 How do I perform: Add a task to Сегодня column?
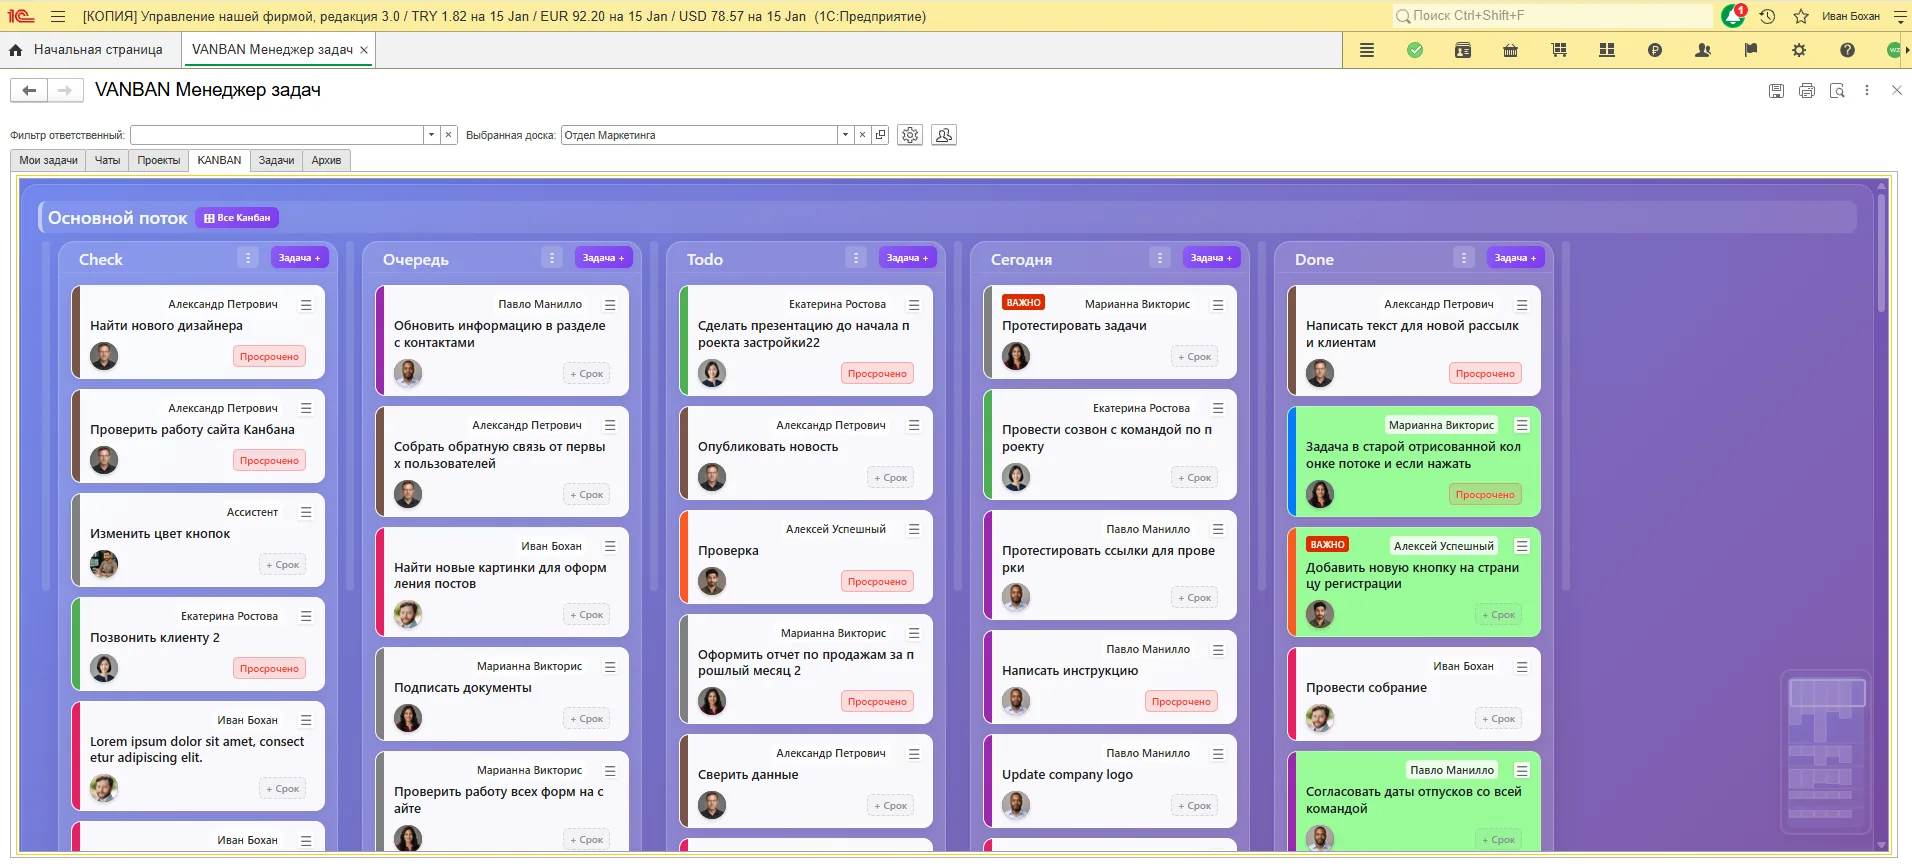pyautogui.click(x=1212, y=258)
